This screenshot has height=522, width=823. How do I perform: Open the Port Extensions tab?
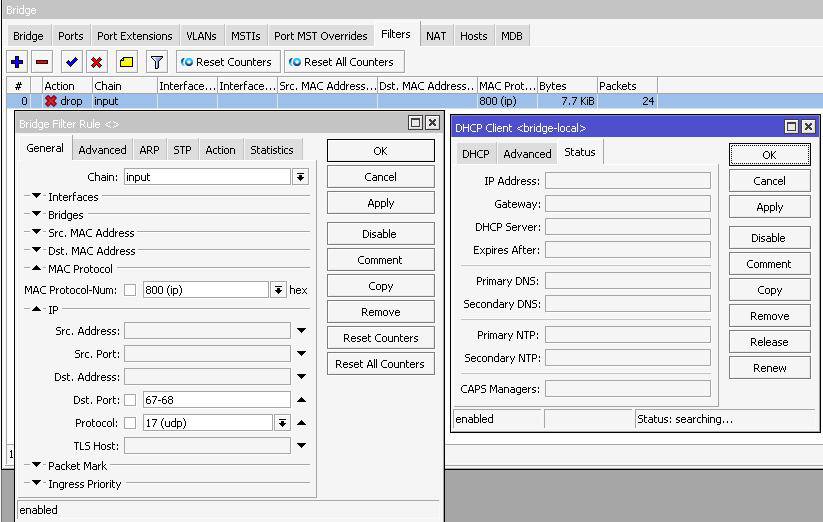pyautogui.click(x=135, y=36)
